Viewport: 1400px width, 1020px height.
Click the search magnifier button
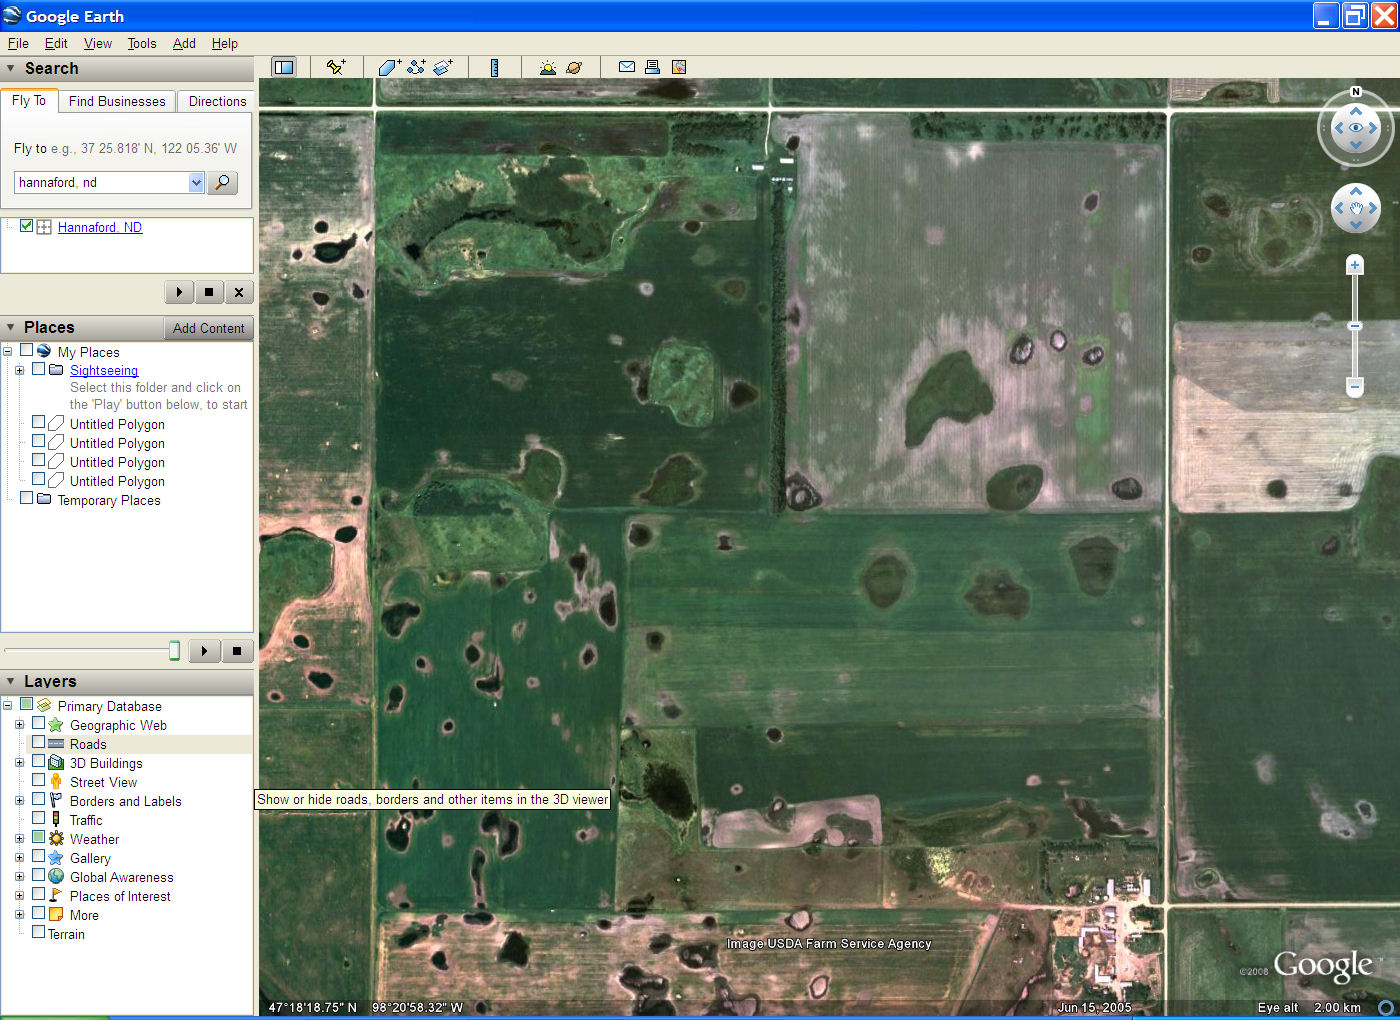[222, 183]
